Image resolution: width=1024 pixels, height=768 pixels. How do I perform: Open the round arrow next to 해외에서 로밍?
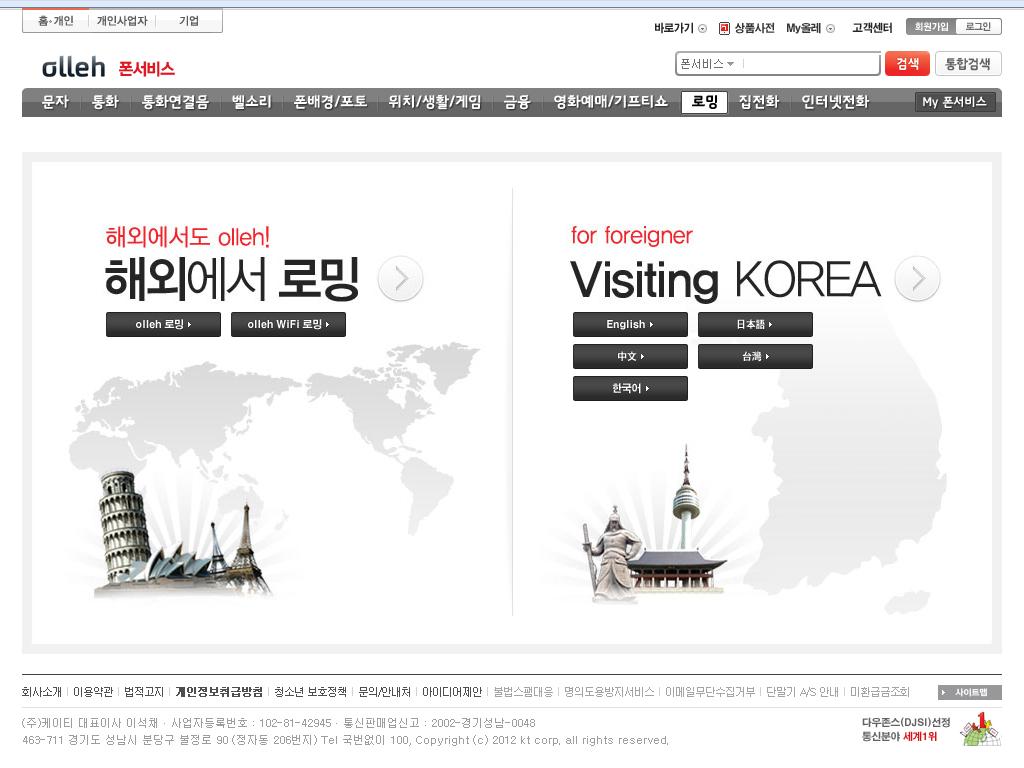pos(400,278)
